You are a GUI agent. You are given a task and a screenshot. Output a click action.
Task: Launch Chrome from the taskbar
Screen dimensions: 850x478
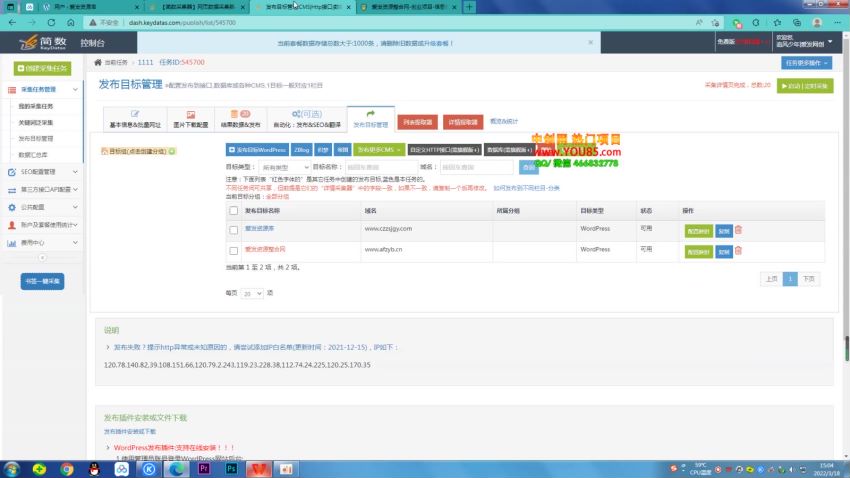coord(67,469)
